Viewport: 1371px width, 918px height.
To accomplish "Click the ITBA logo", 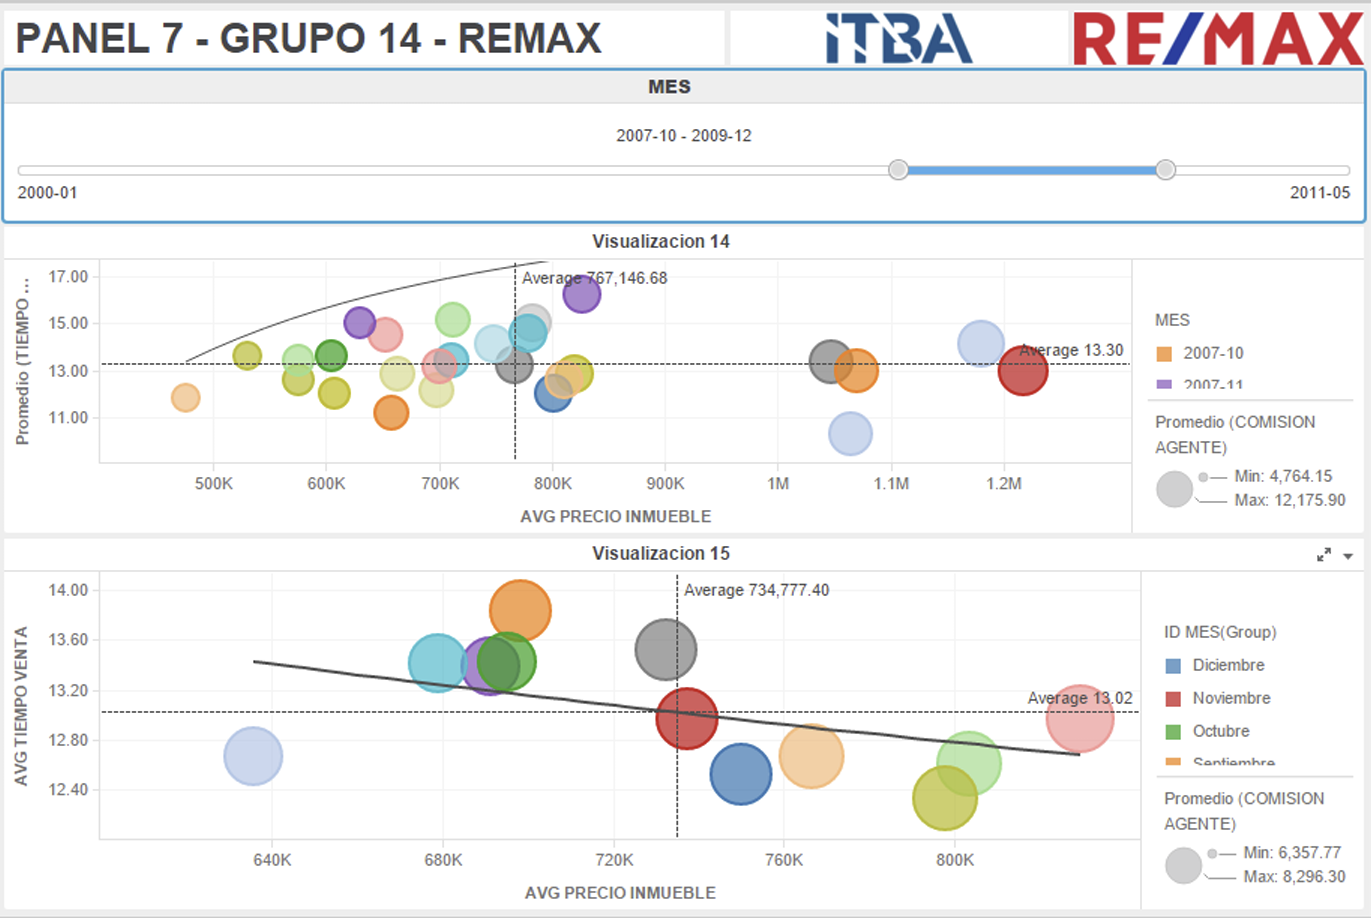I will 898,39.
